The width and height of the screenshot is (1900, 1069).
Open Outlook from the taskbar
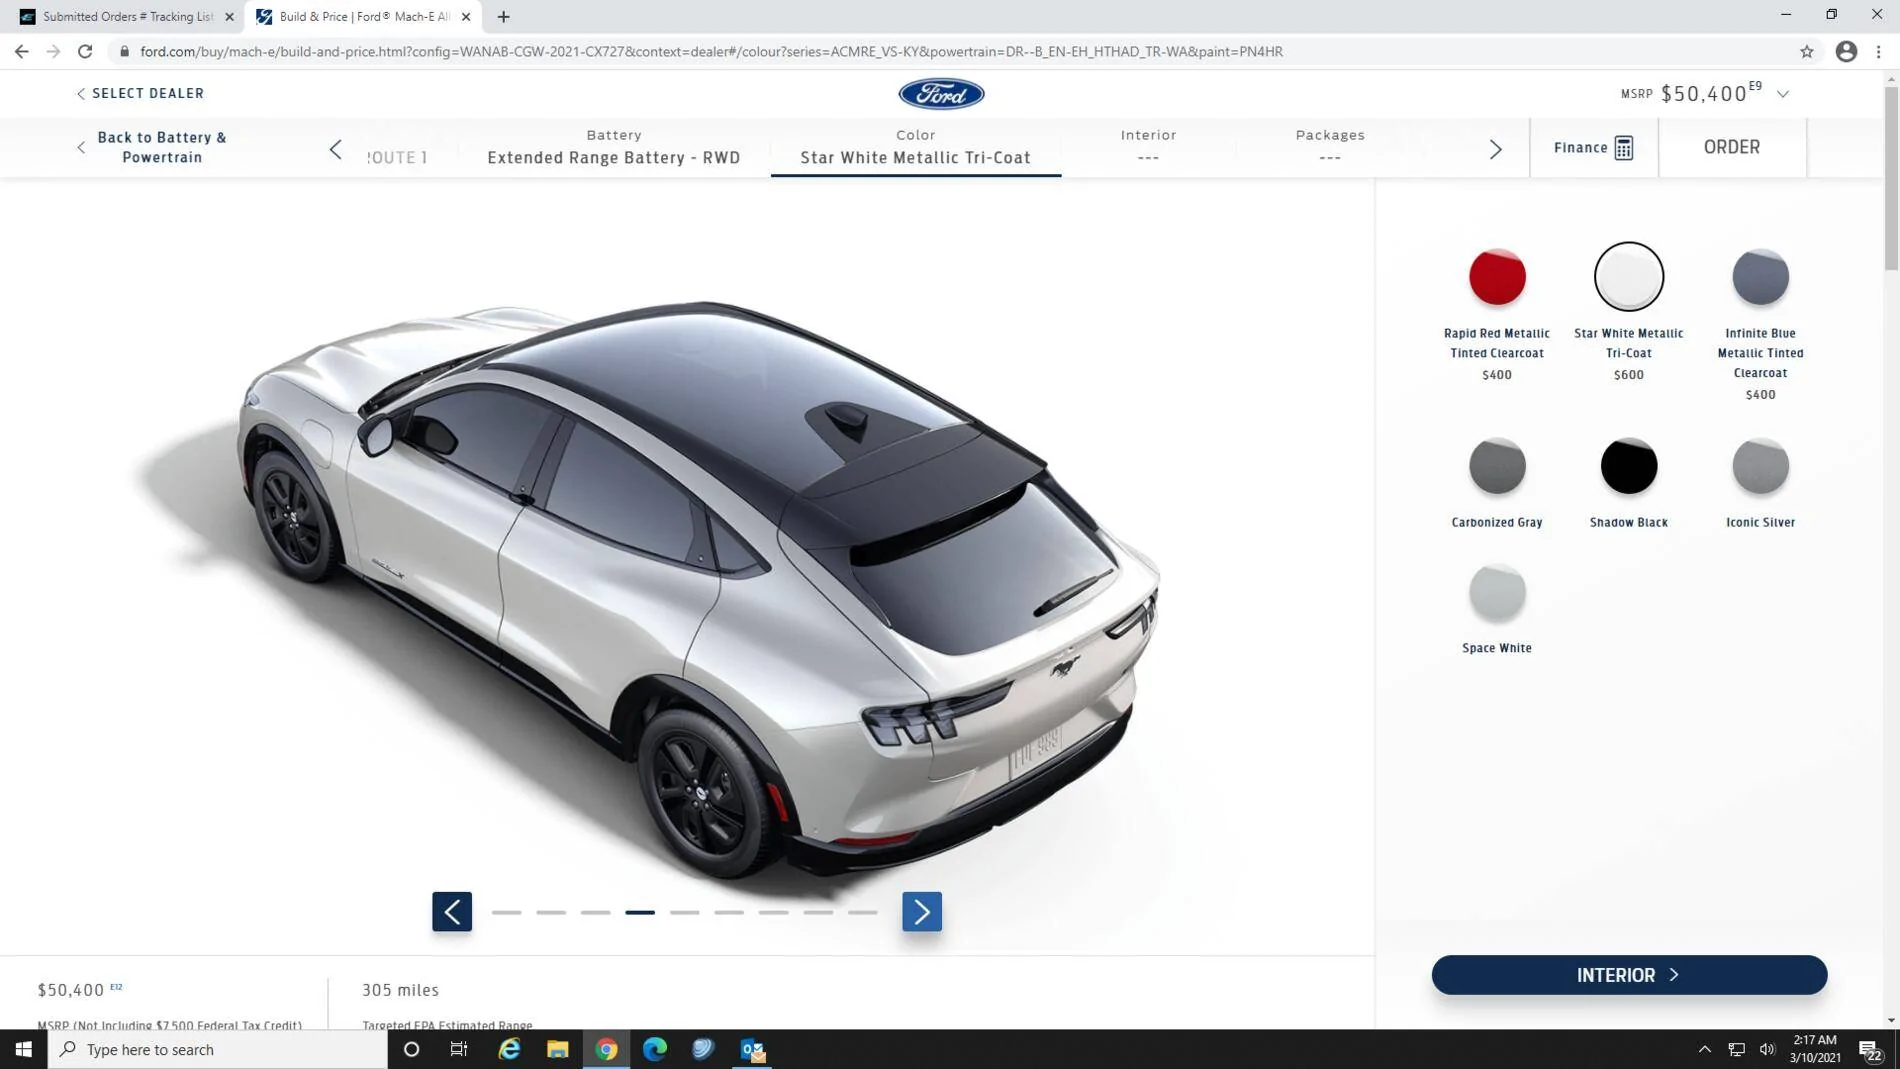(x=752, y=1049)
